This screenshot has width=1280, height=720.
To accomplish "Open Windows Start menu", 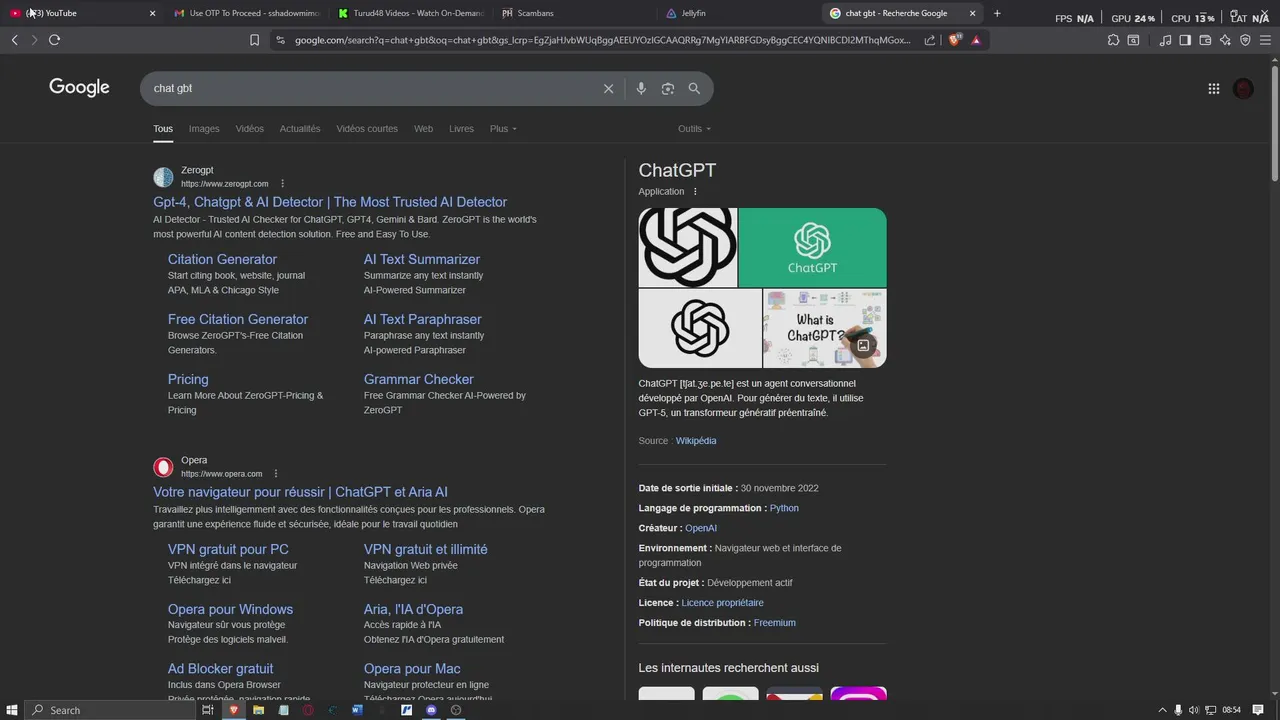I will click(x=10, y=710).
